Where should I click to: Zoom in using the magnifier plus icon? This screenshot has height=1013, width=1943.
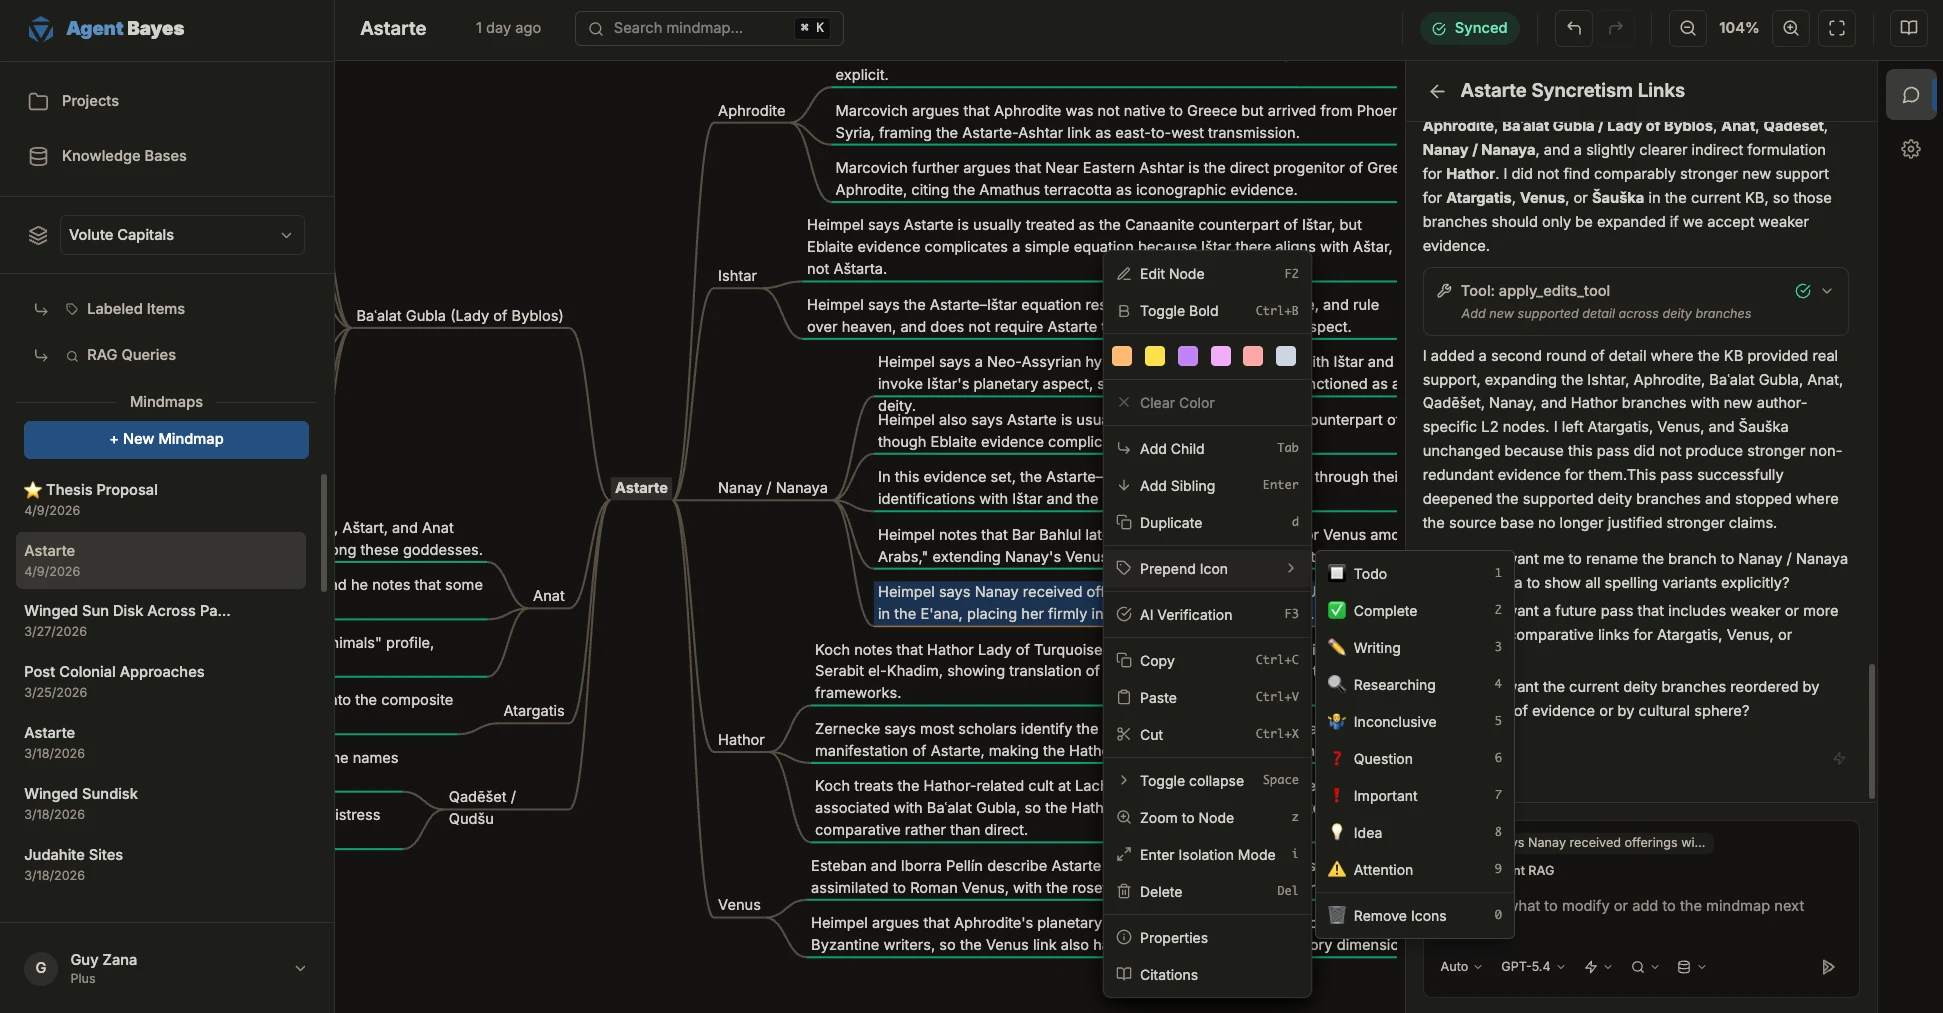1790,28
